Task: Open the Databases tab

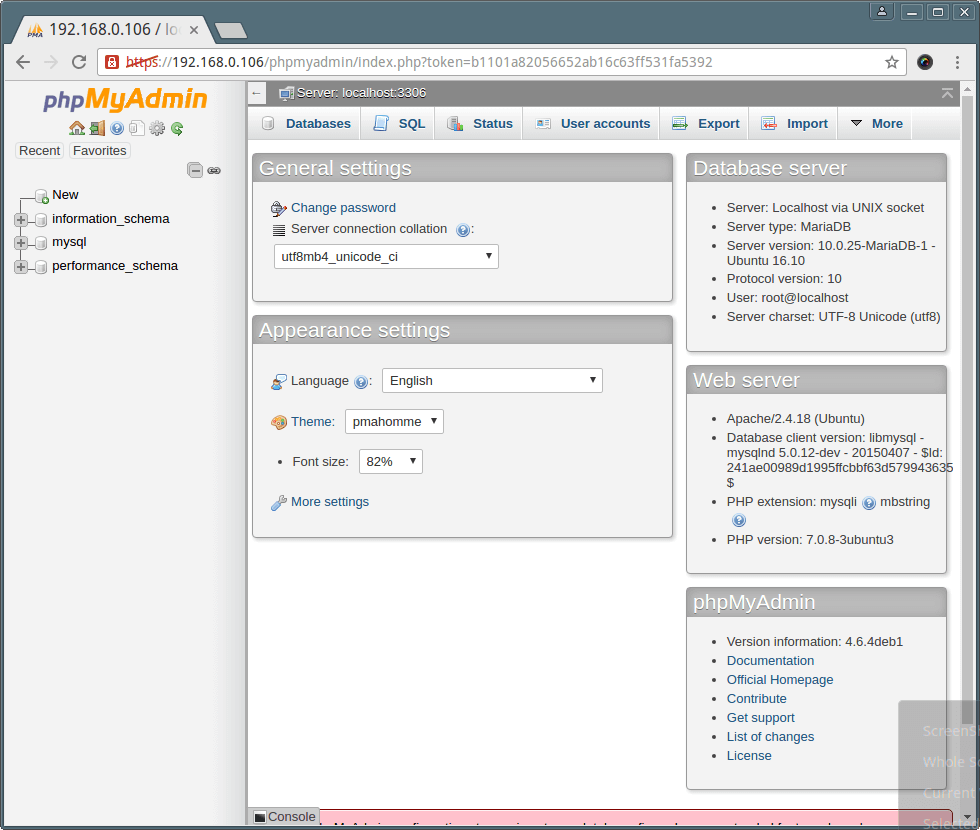Action: [x=306, y=123]
